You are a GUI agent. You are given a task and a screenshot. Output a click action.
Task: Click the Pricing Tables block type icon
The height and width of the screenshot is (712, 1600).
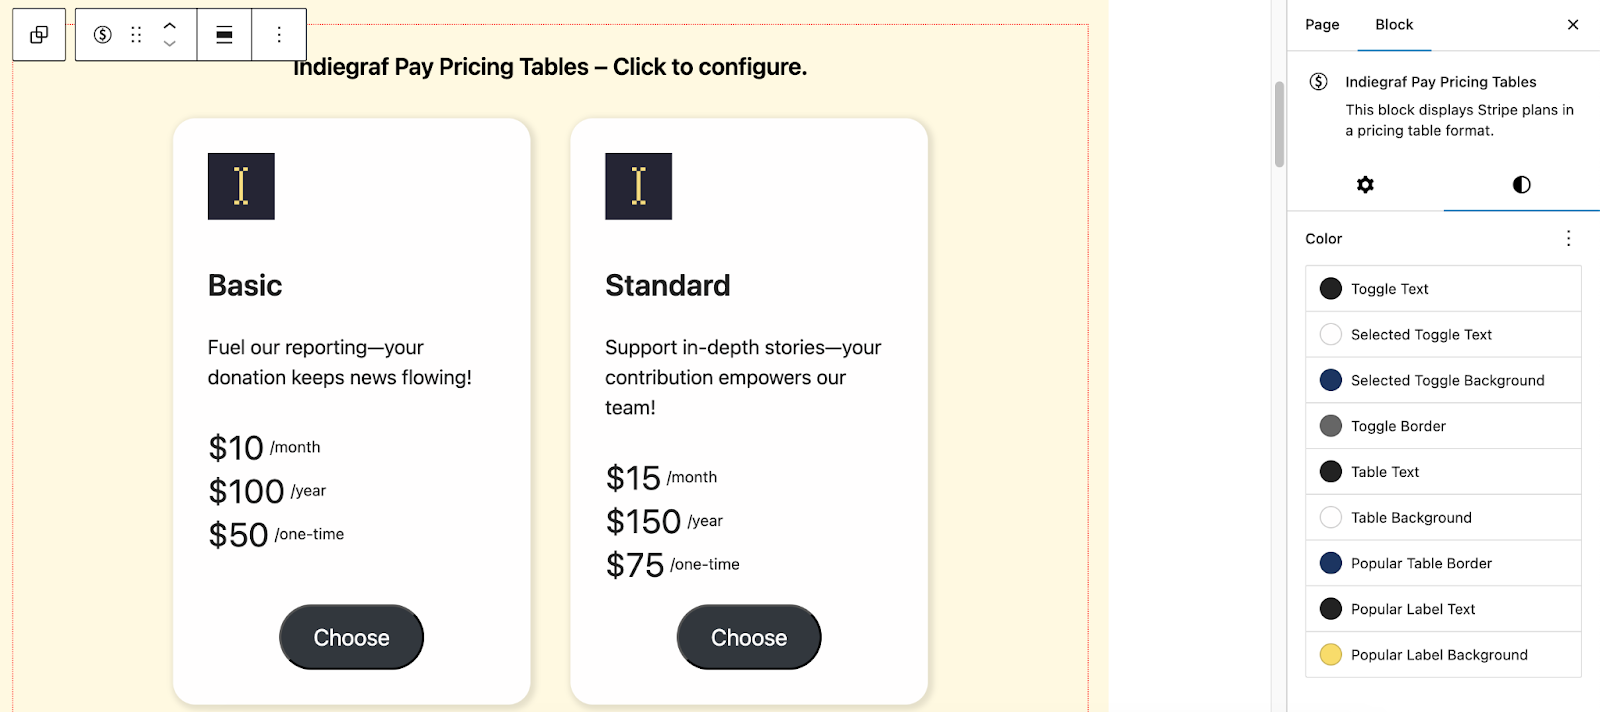102,35
